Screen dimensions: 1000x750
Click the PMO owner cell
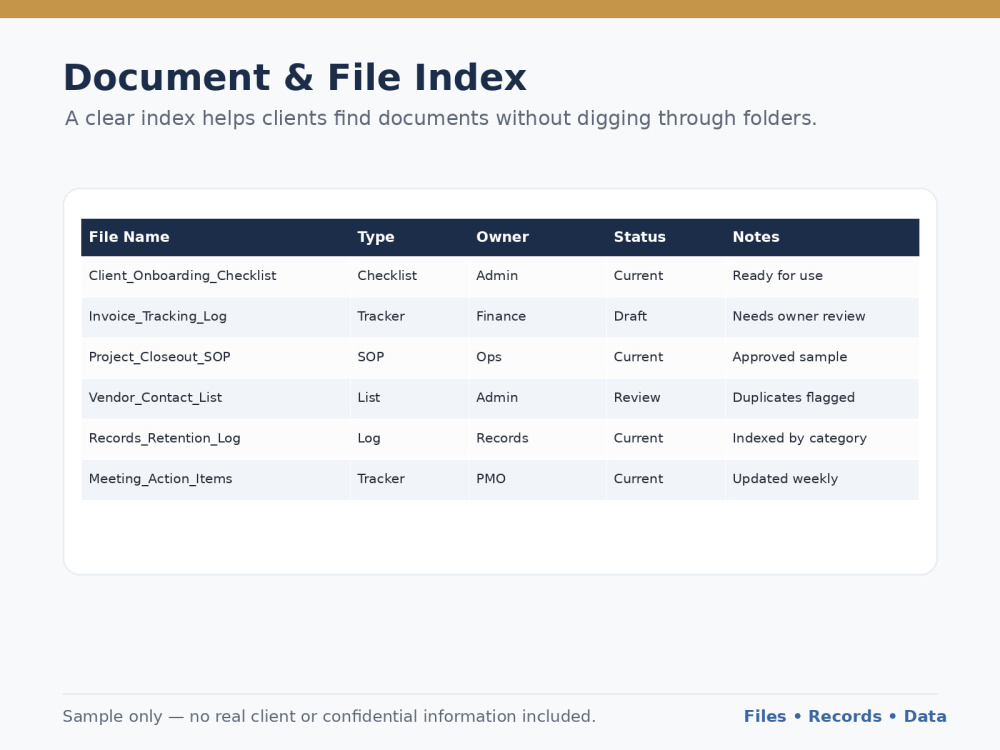coord(491,478)
